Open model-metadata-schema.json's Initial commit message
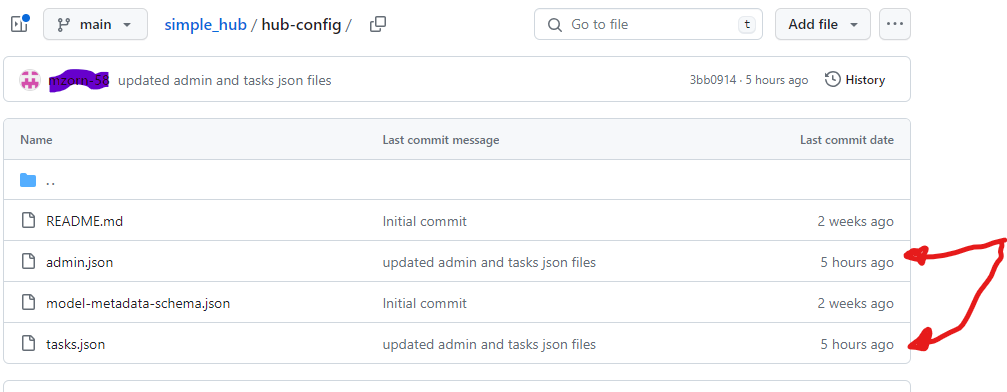The width and height of the screenshot is (1007, 392). tap(425, 303)
